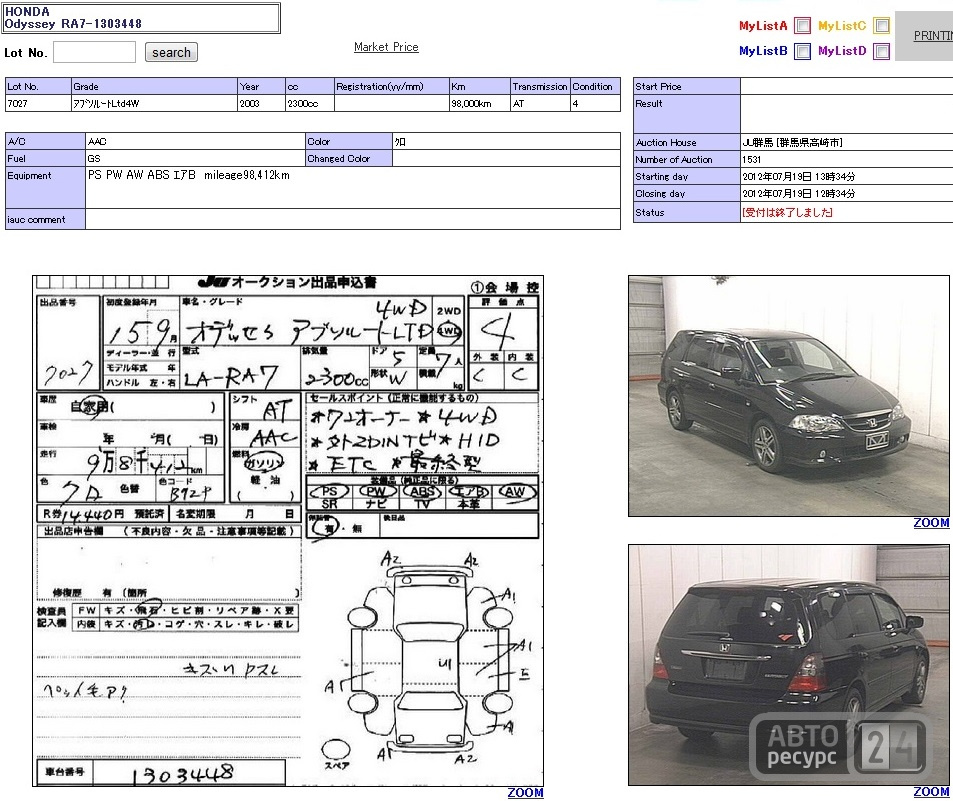Image resolution: width=953 pixels, height=801 pixels.
Task: Click the Lot No. input field
Action: click(94, 52)
